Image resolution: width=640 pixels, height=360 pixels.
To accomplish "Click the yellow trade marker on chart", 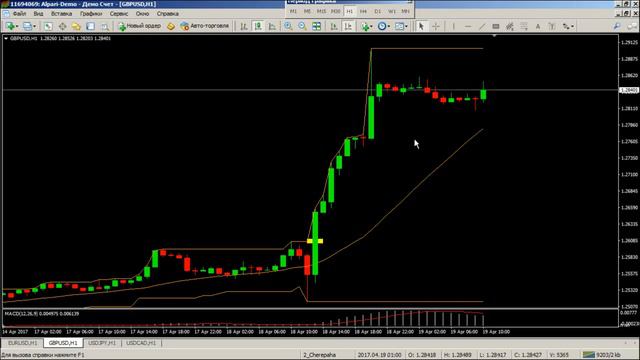I will pos(315,241).
